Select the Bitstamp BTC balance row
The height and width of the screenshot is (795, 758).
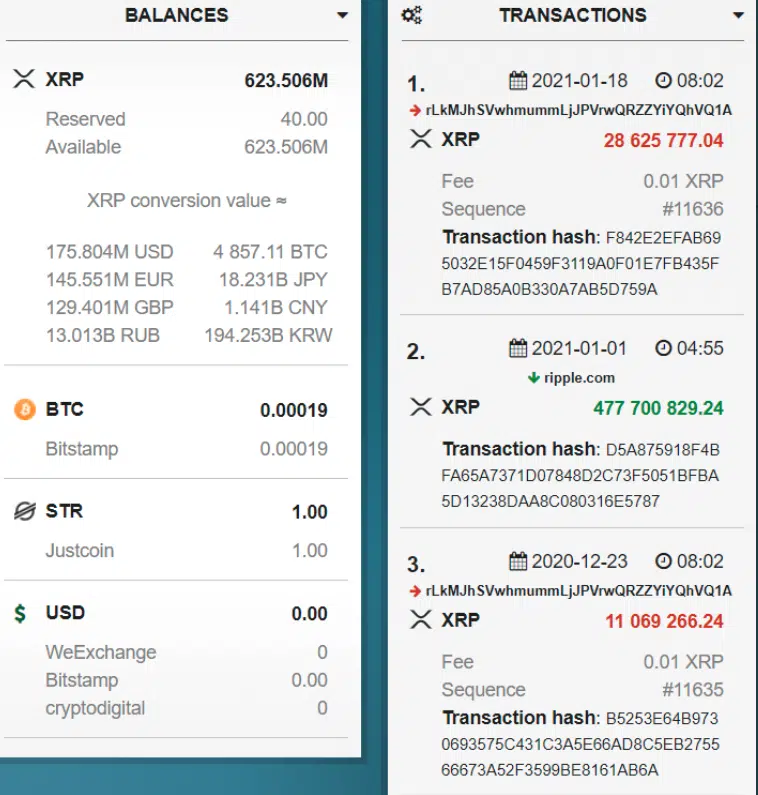tap(186, 449)
